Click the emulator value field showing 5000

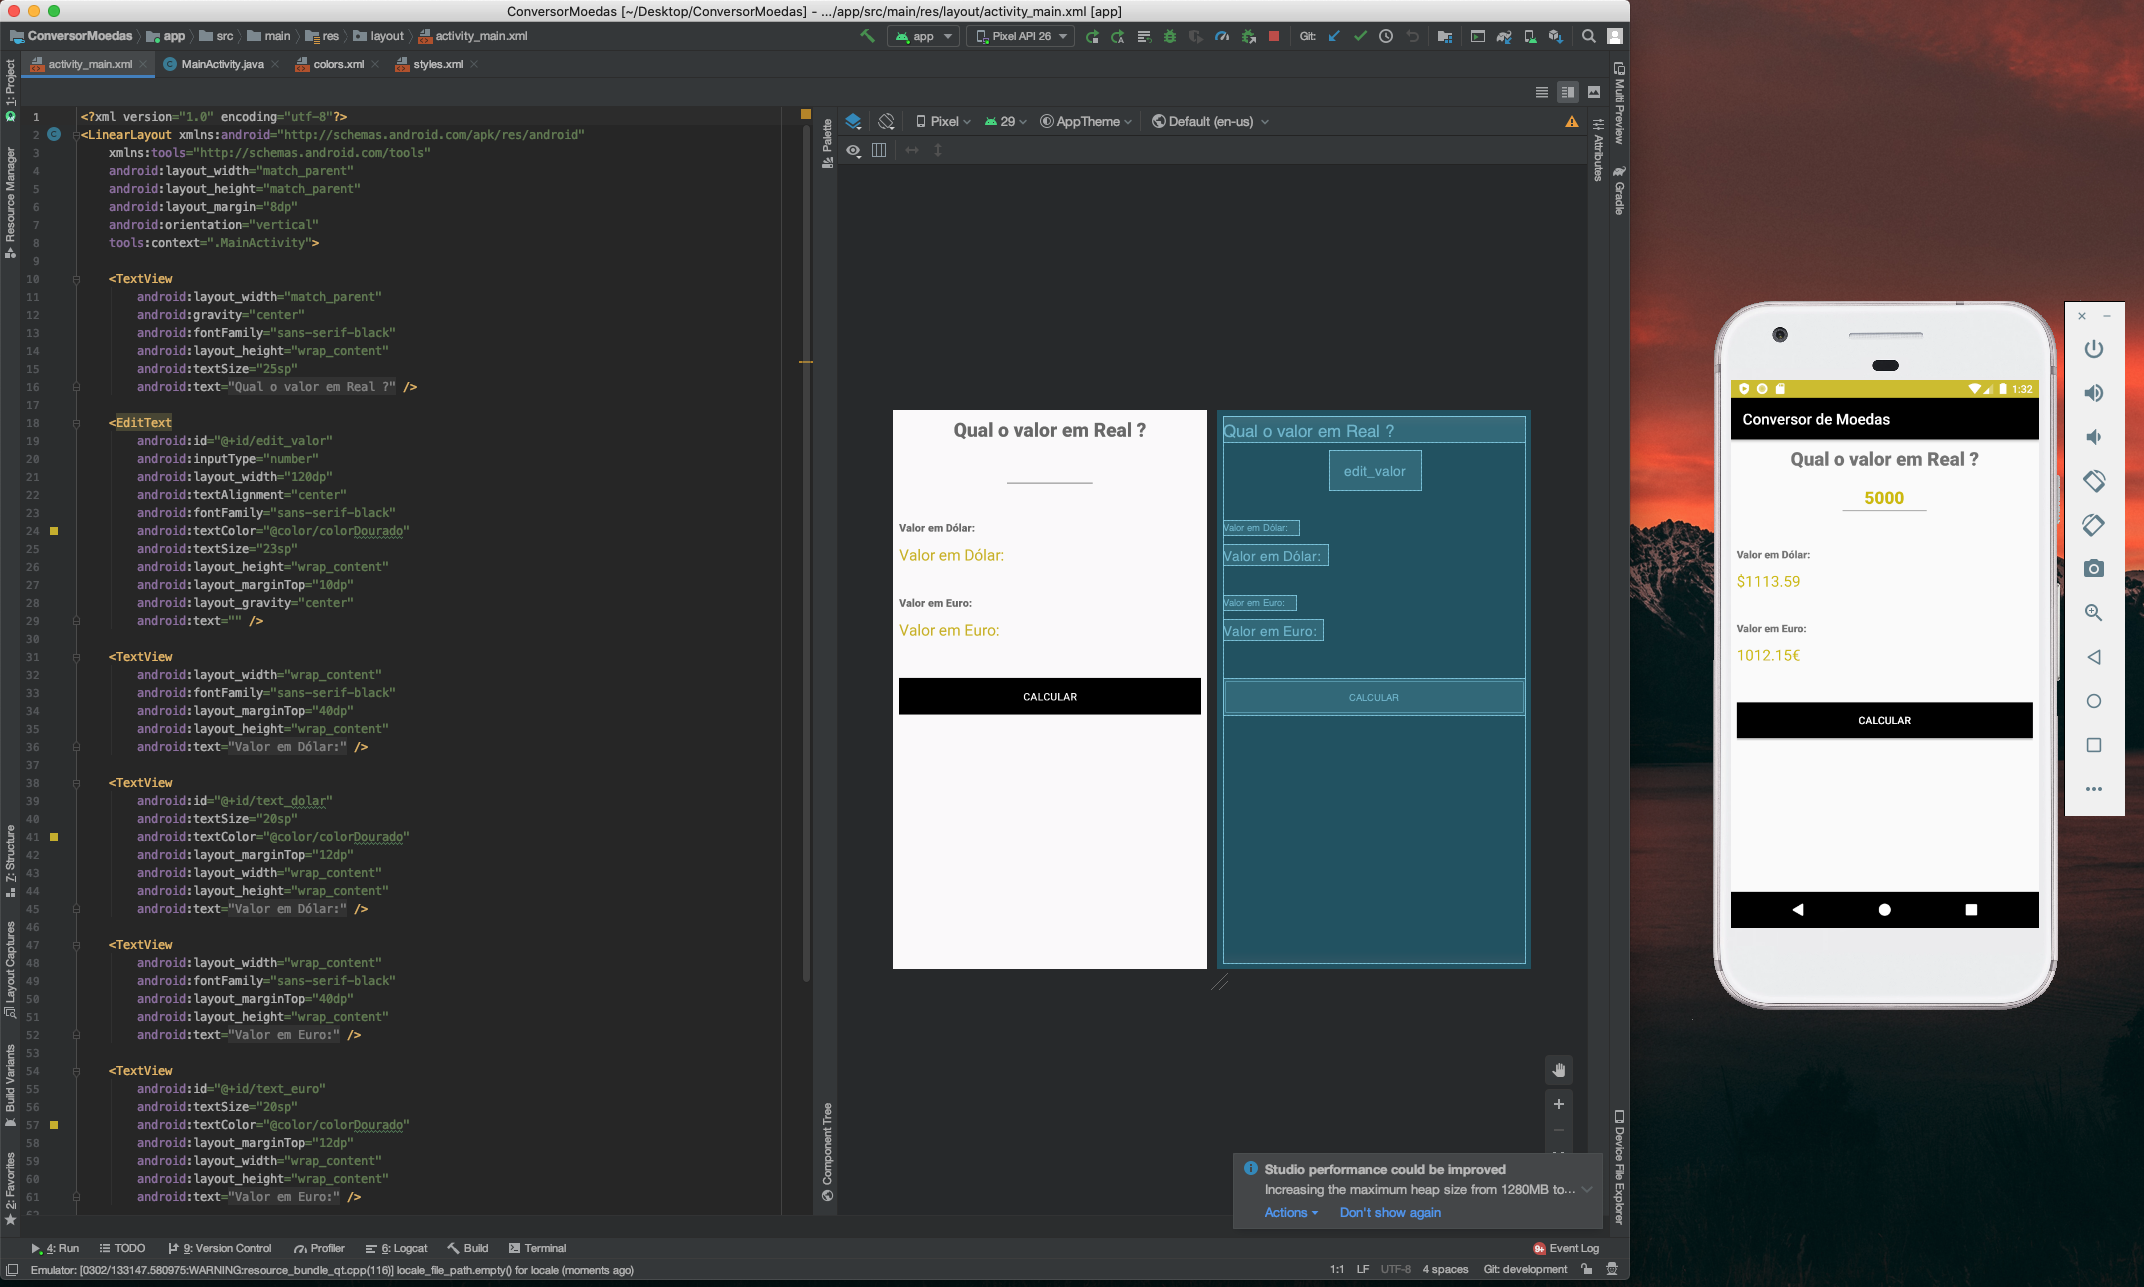(x=1883, y=498)
